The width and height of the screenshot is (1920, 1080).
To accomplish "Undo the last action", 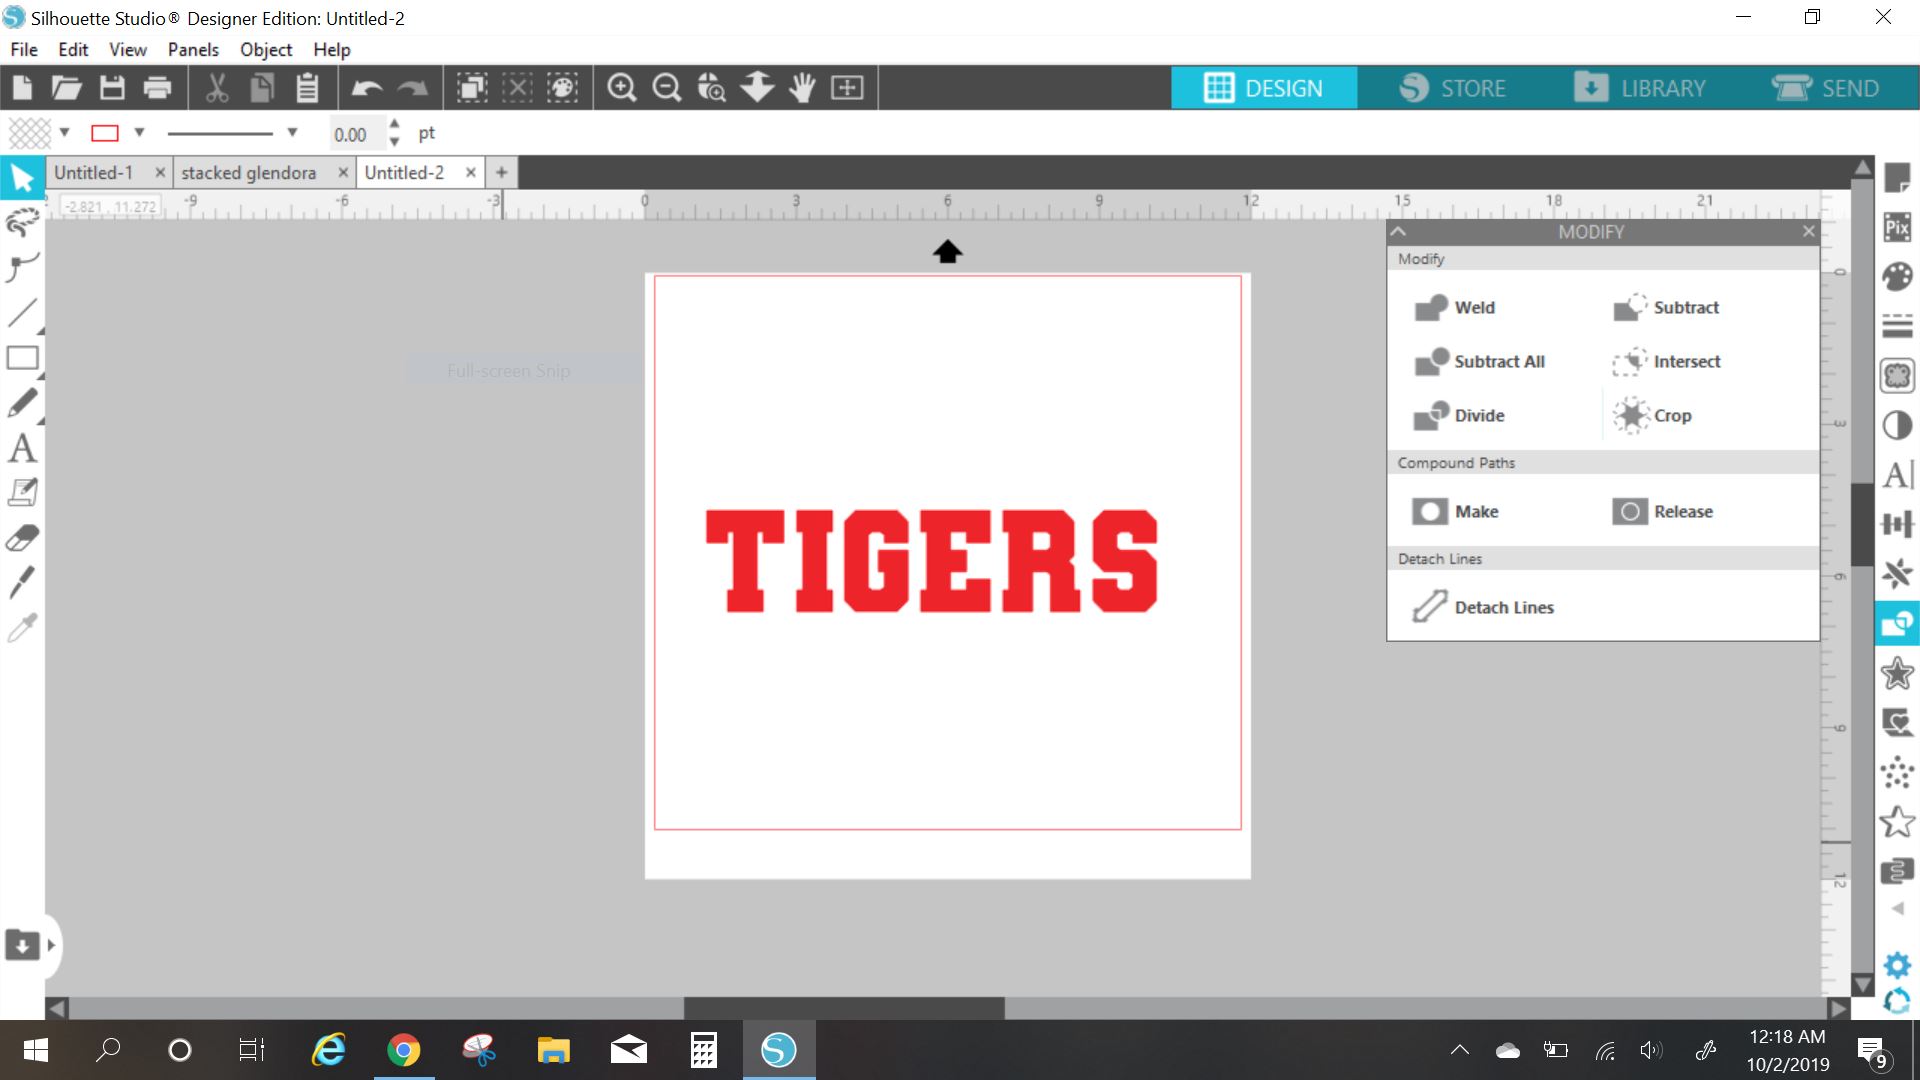I will coord(367,88).
